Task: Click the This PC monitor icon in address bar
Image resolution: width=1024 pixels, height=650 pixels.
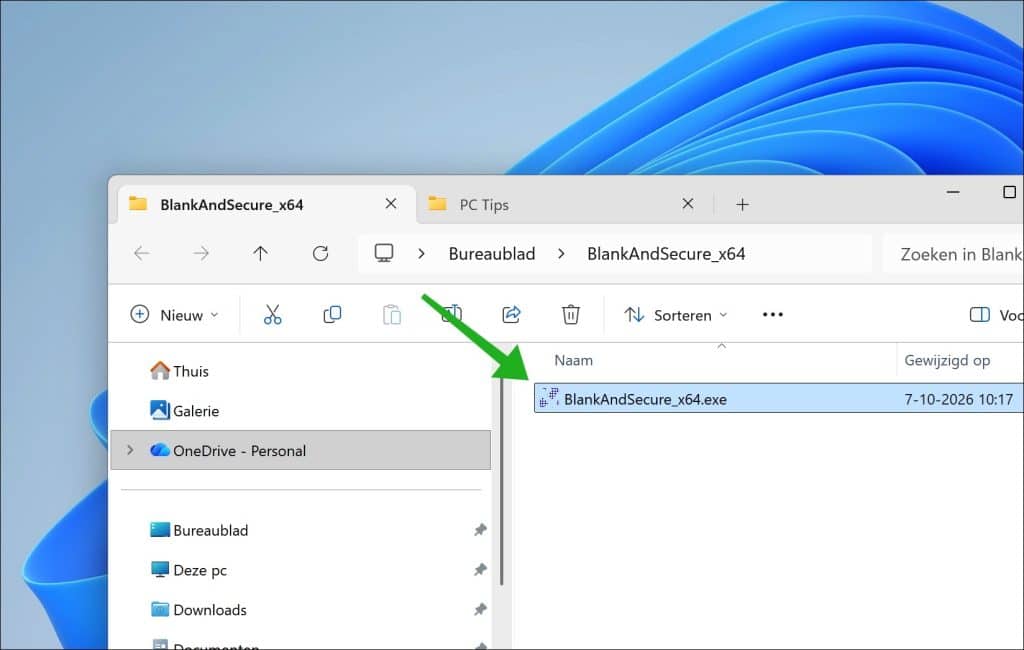Action: pyautogui.click(x=384, y=253)
